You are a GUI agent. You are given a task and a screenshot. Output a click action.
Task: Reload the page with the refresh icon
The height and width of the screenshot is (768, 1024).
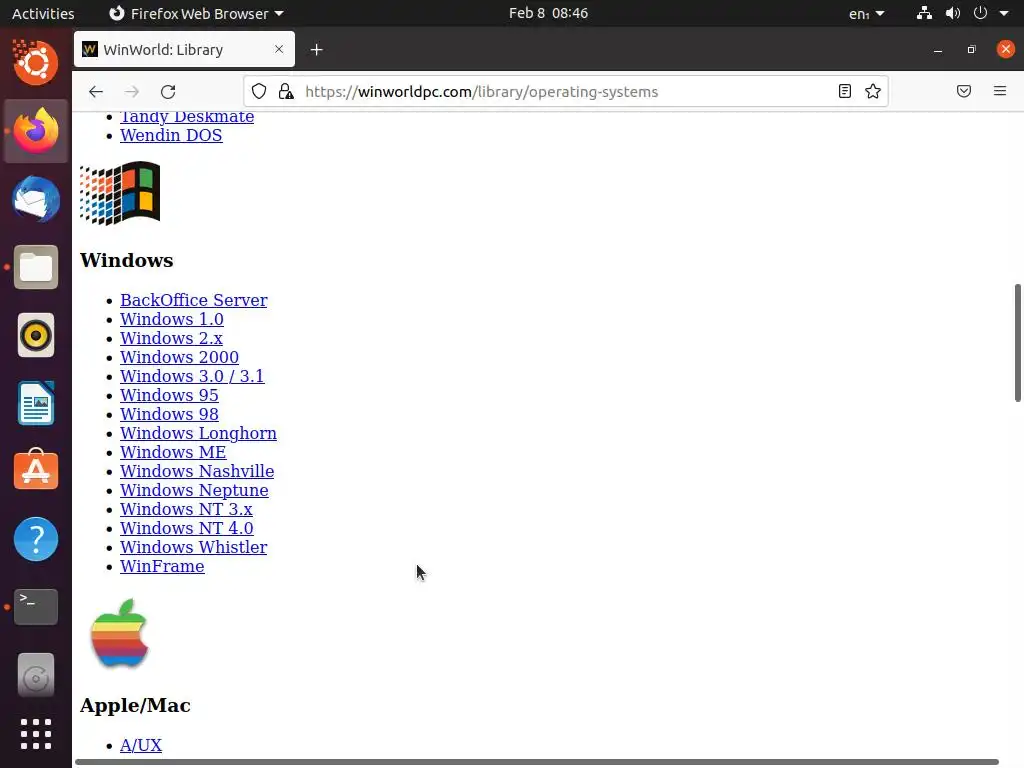168,91
